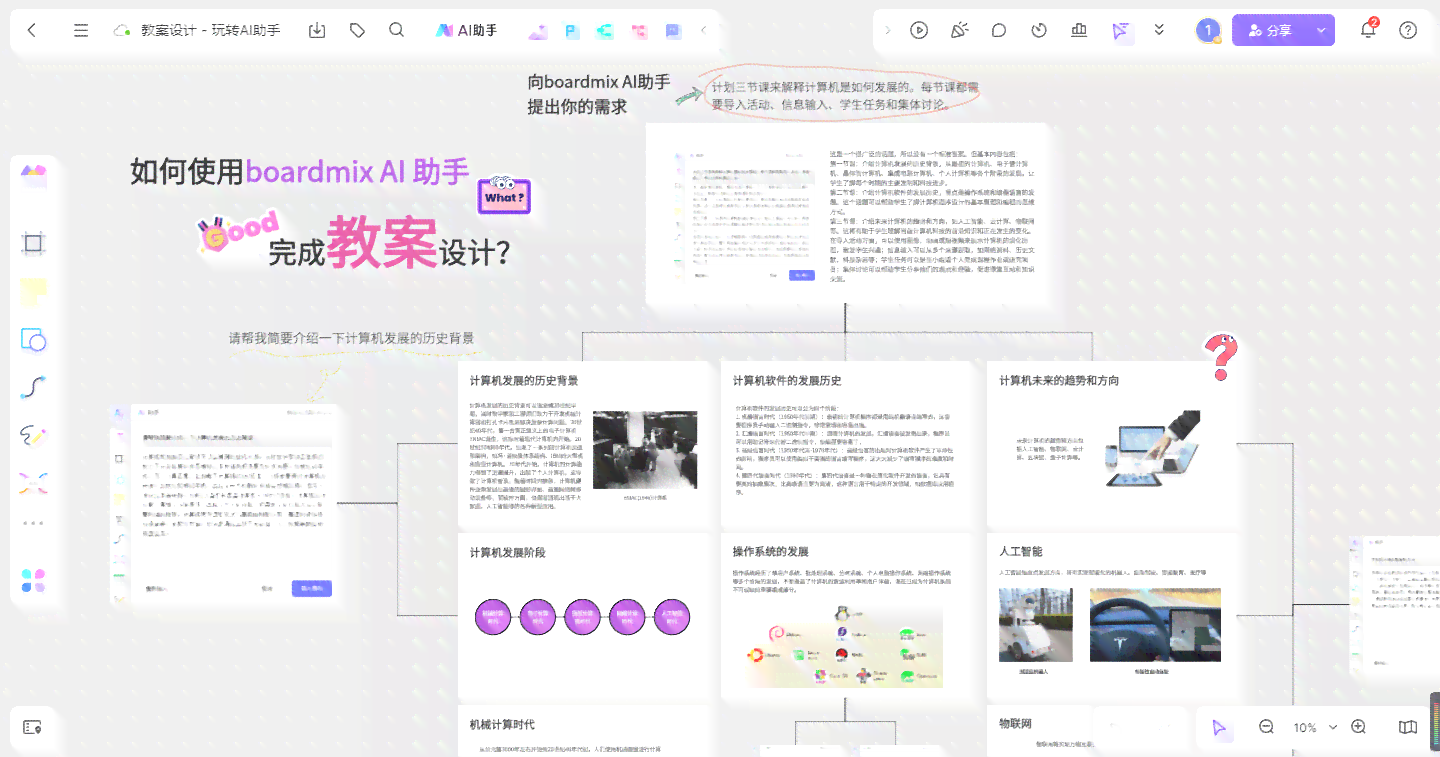Select the frame tool in left toolbar

coord(34,242)
